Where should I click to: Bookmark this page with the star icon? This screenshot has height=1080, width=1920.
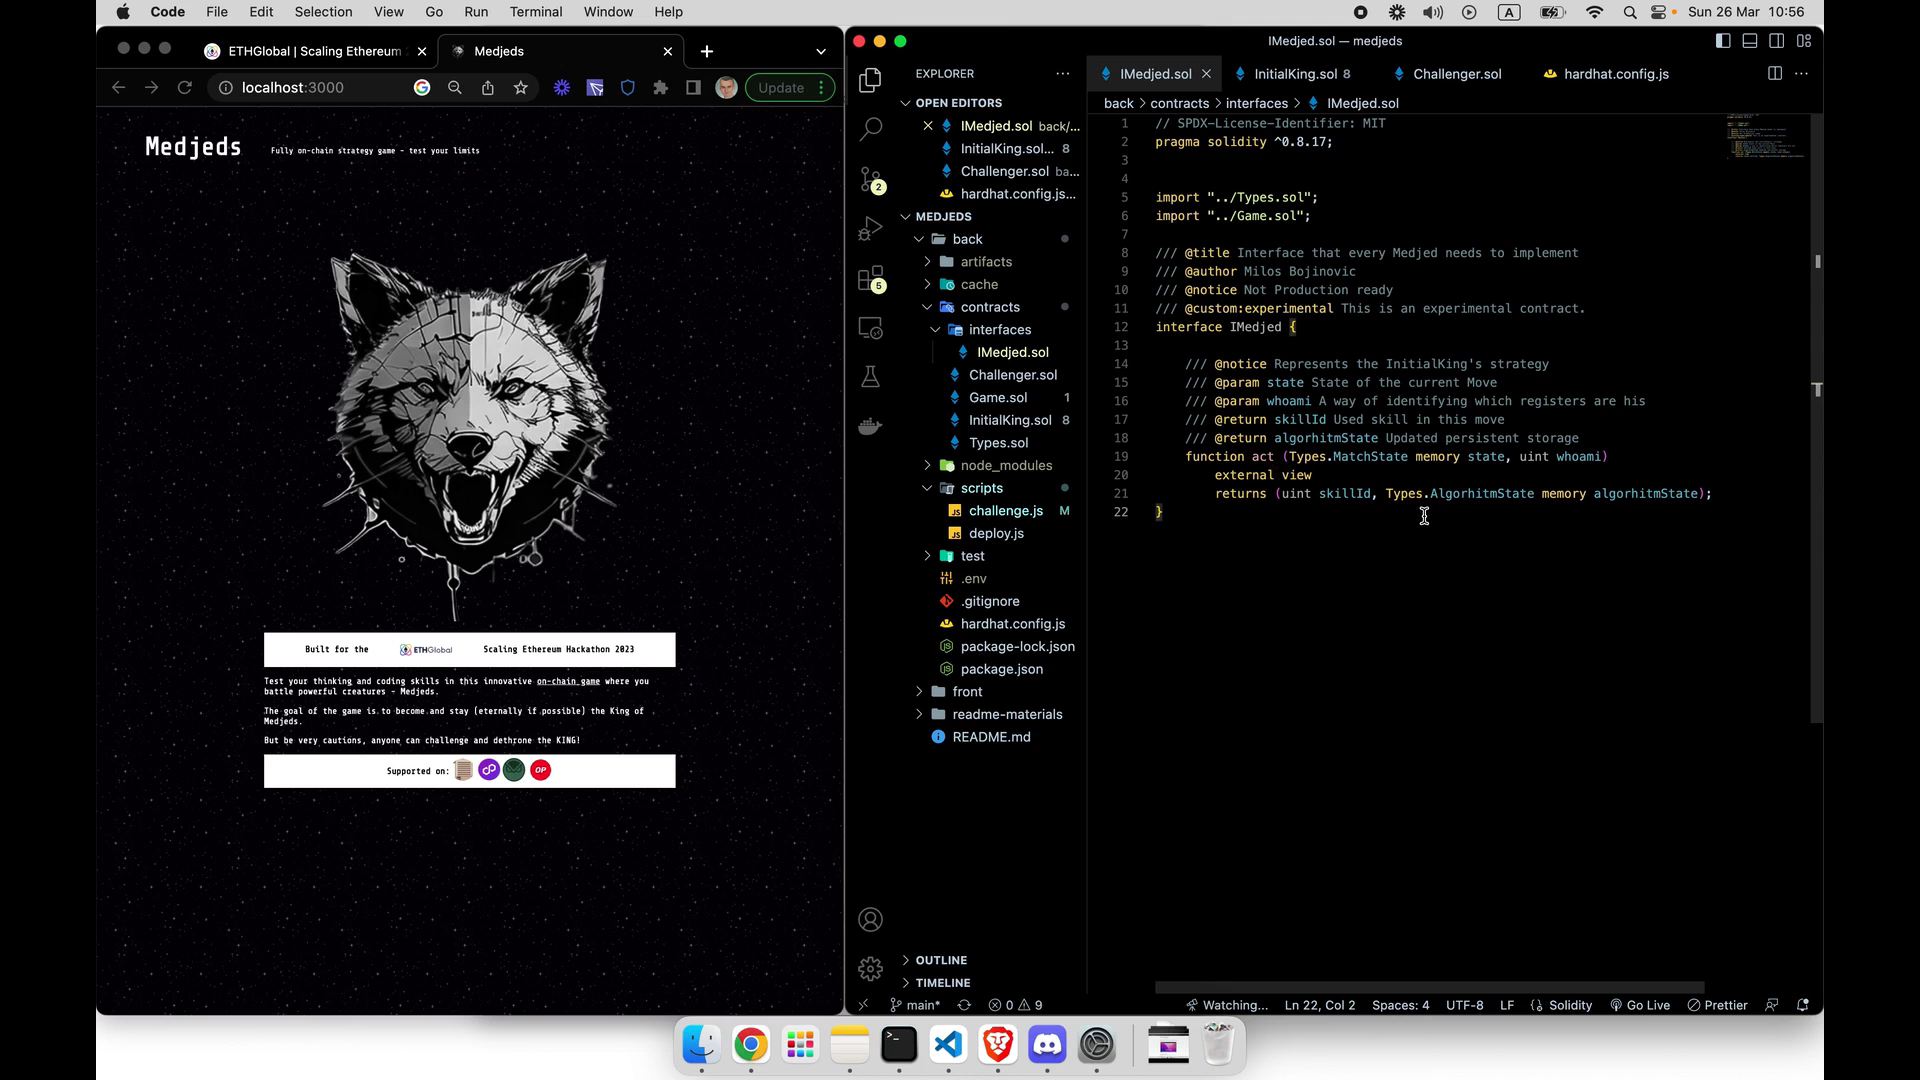click(x=520, y=88)
